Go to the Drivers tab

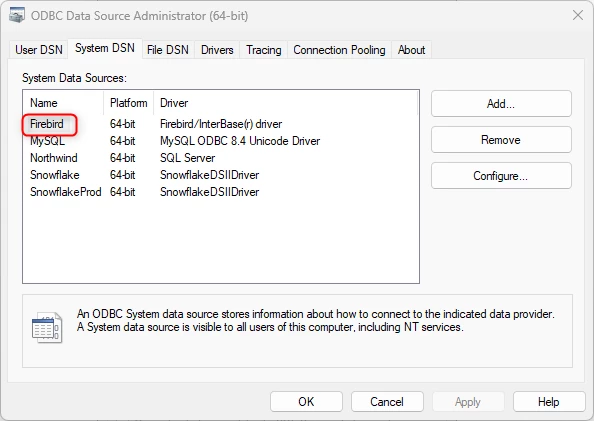[217, 50]
